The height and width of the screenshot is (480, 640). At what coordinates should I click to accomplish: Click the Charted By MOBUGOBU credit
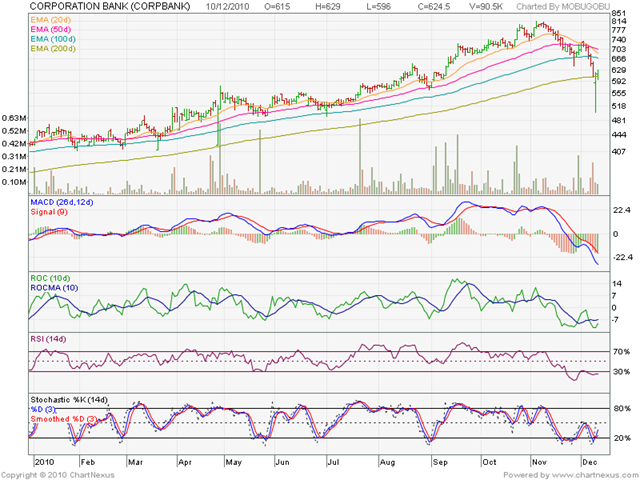[x=563, y=7]
